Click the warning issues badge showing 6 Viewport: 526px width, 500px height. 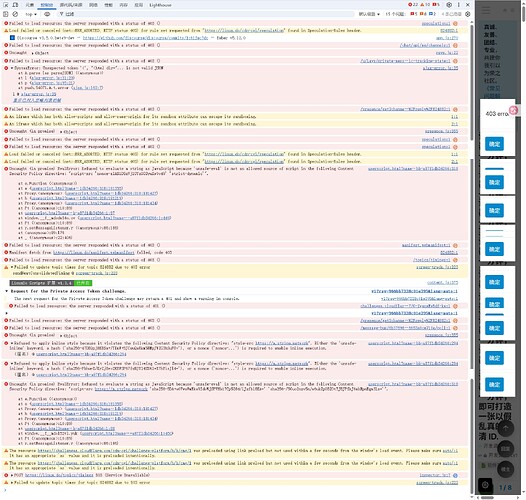[x=423, y=14]
